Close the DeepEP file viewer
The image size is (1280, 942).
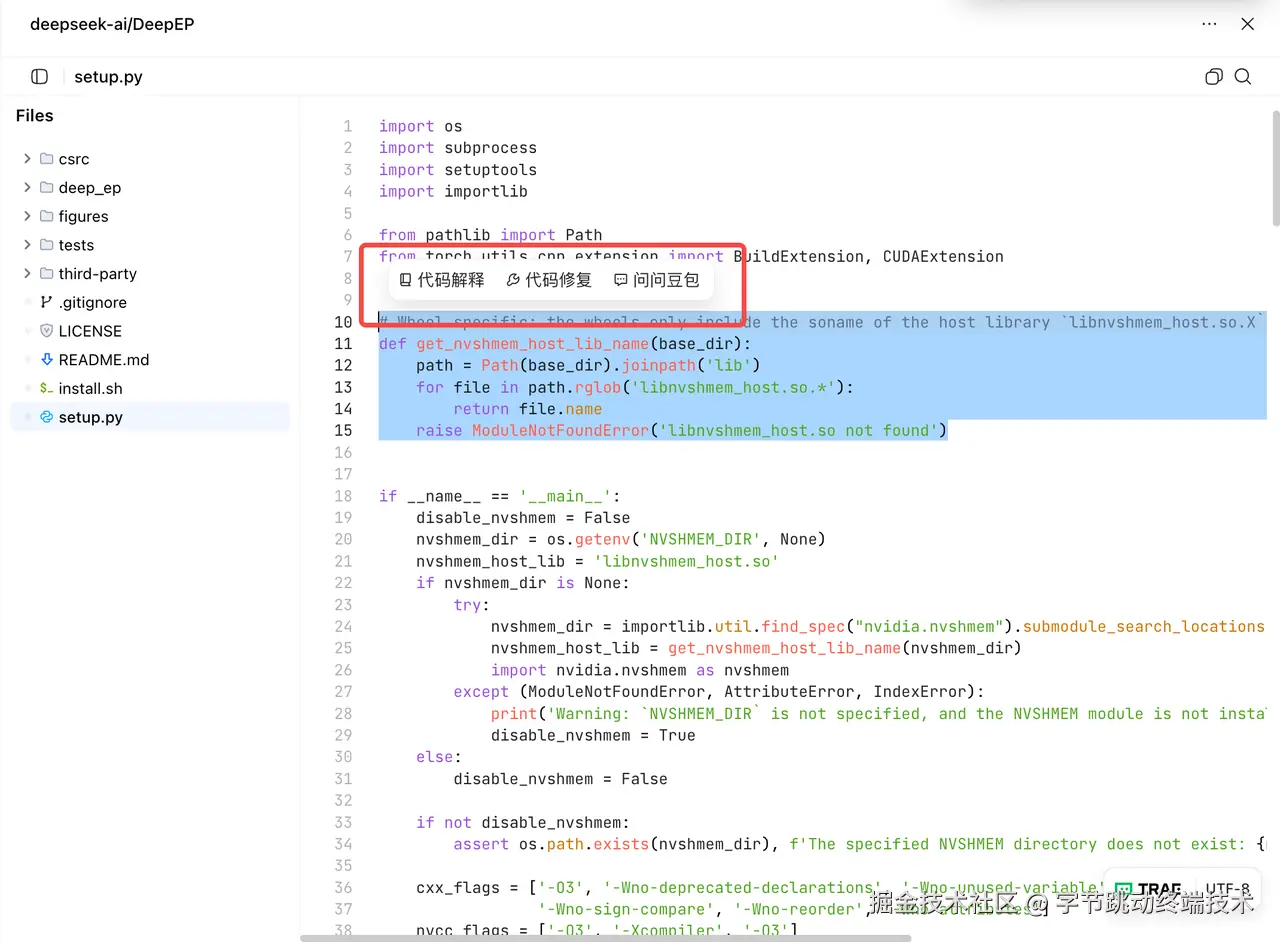coord(1247,24)
